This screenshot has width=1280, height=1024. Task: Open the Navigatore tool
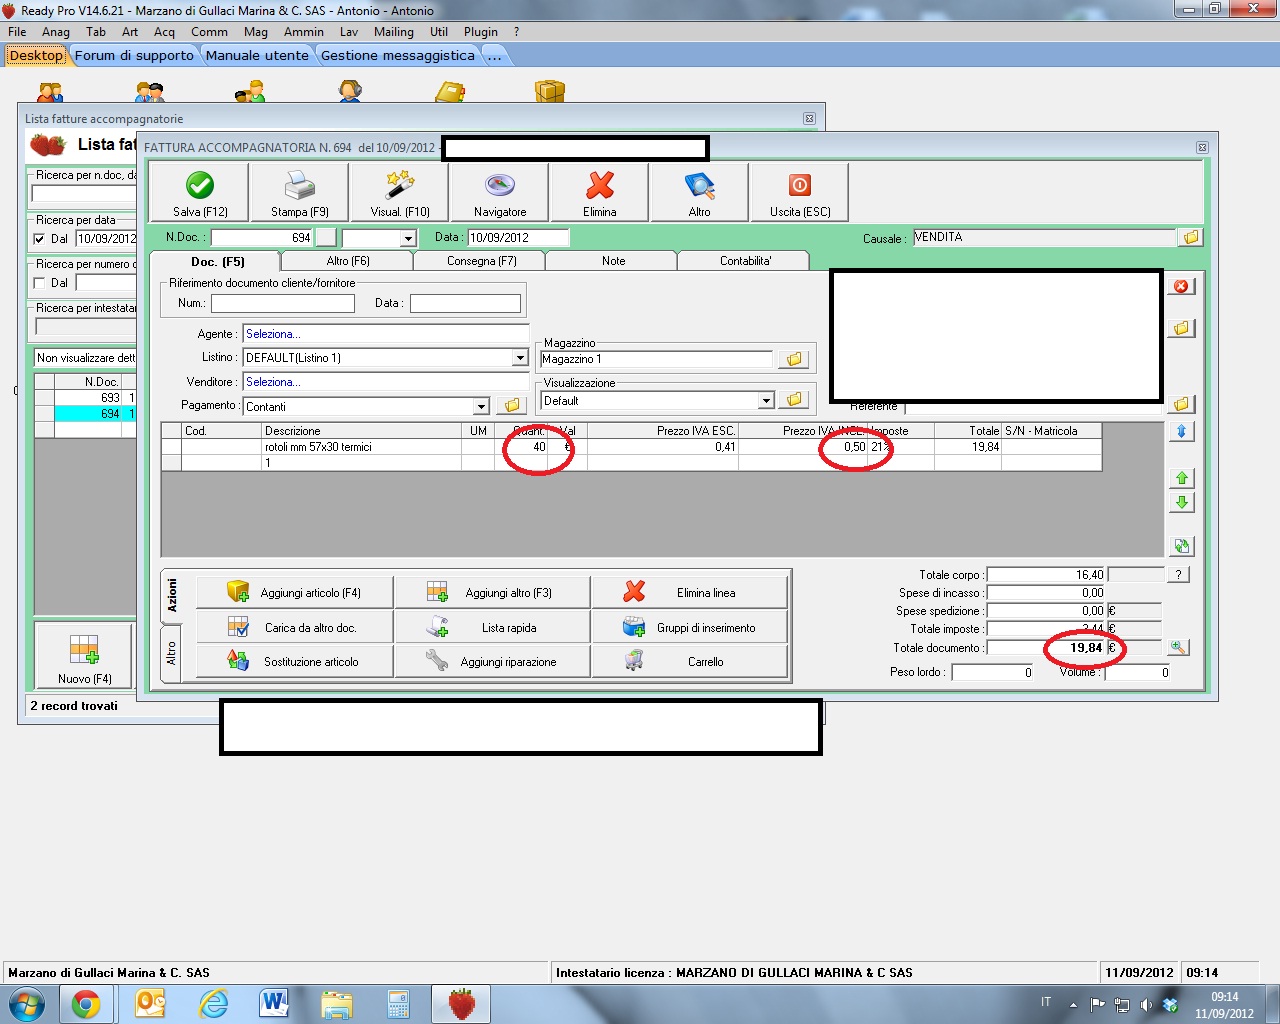pos(500,192)
